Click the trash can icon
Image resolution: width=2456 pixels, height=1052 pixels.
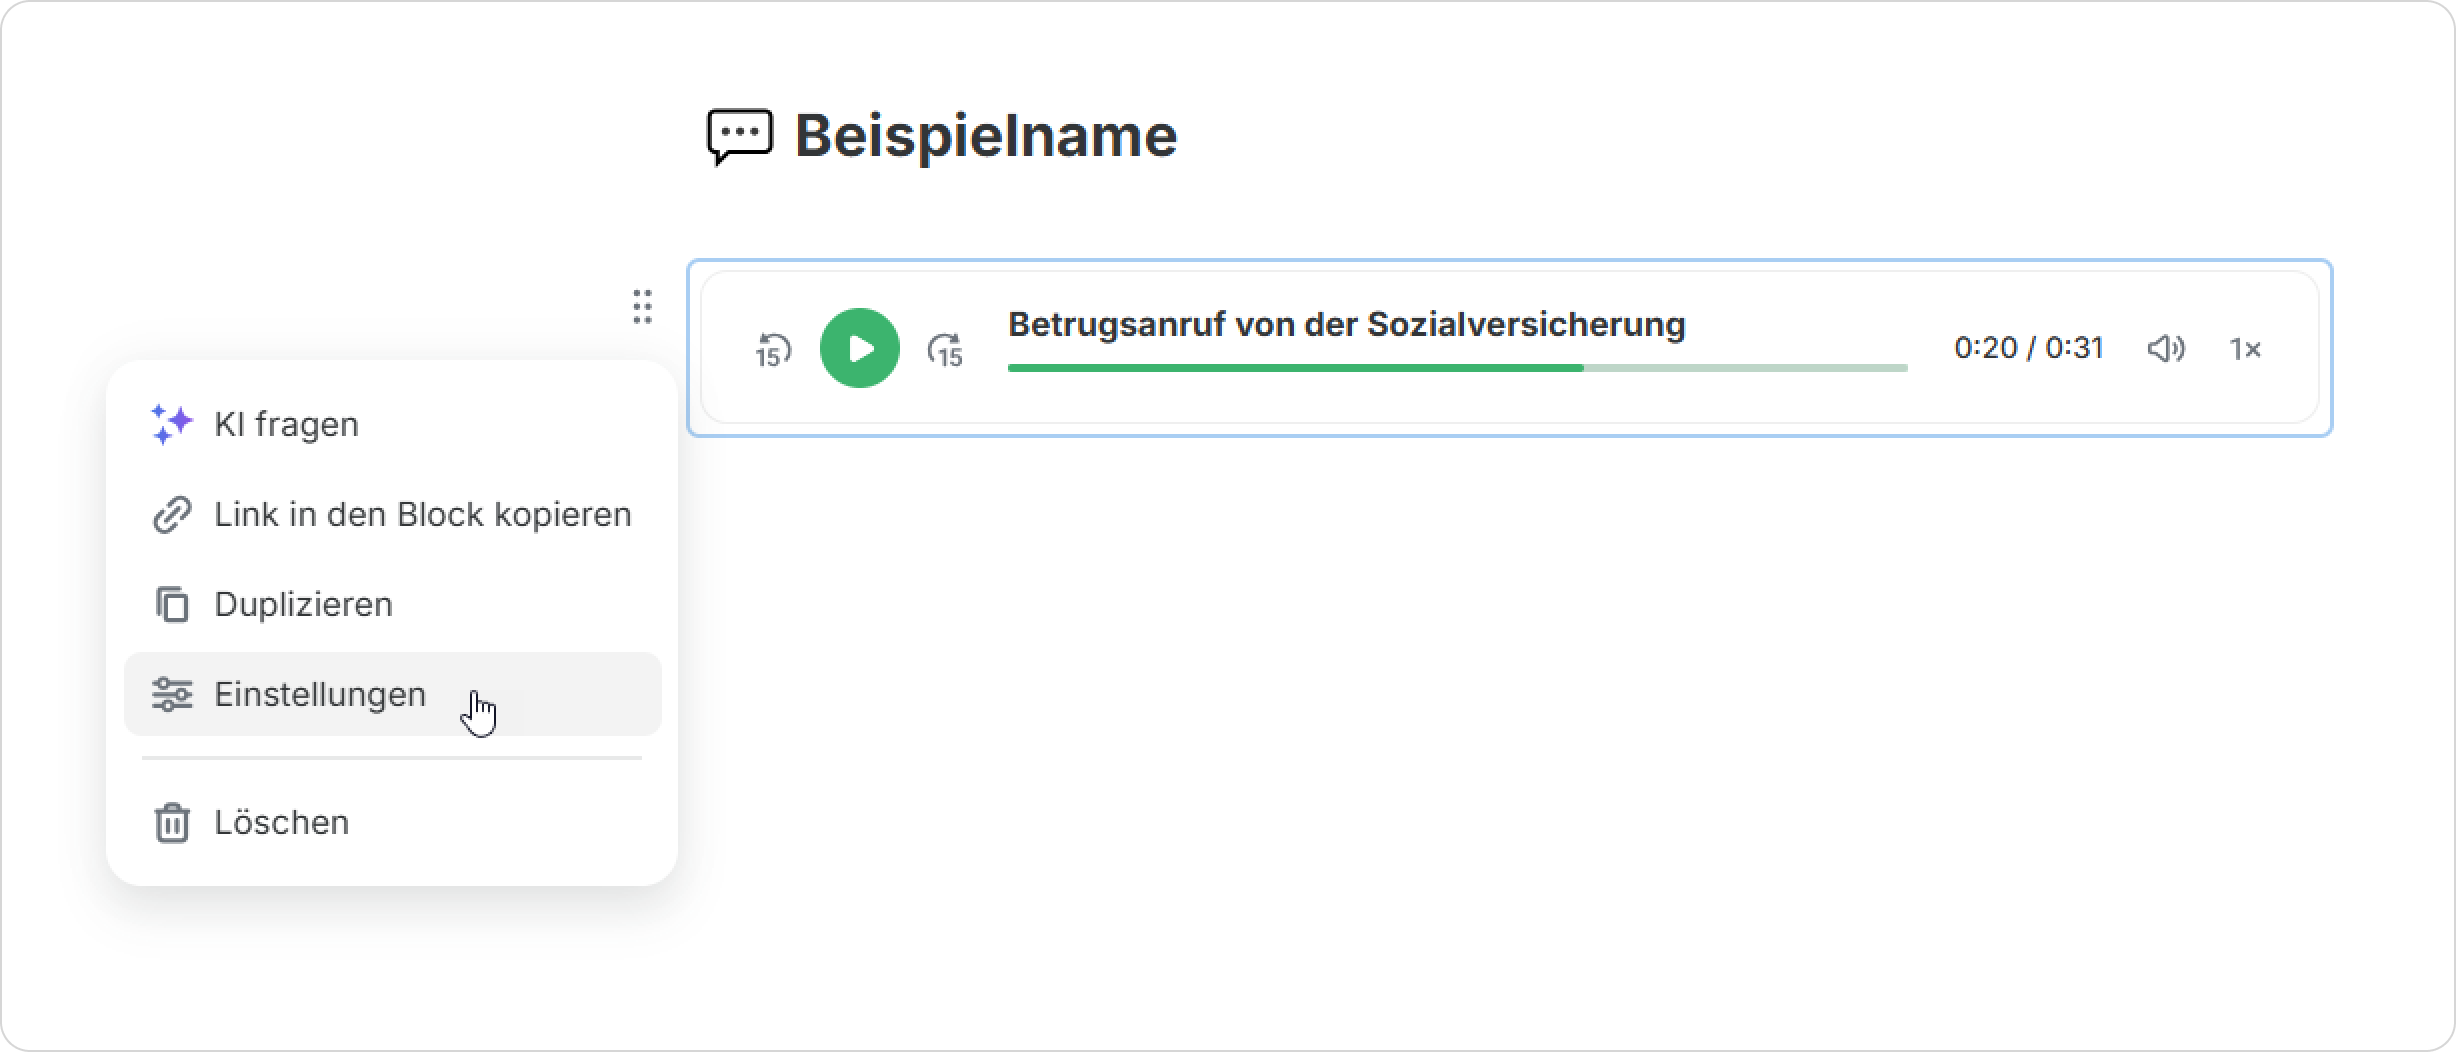point(171,822)
